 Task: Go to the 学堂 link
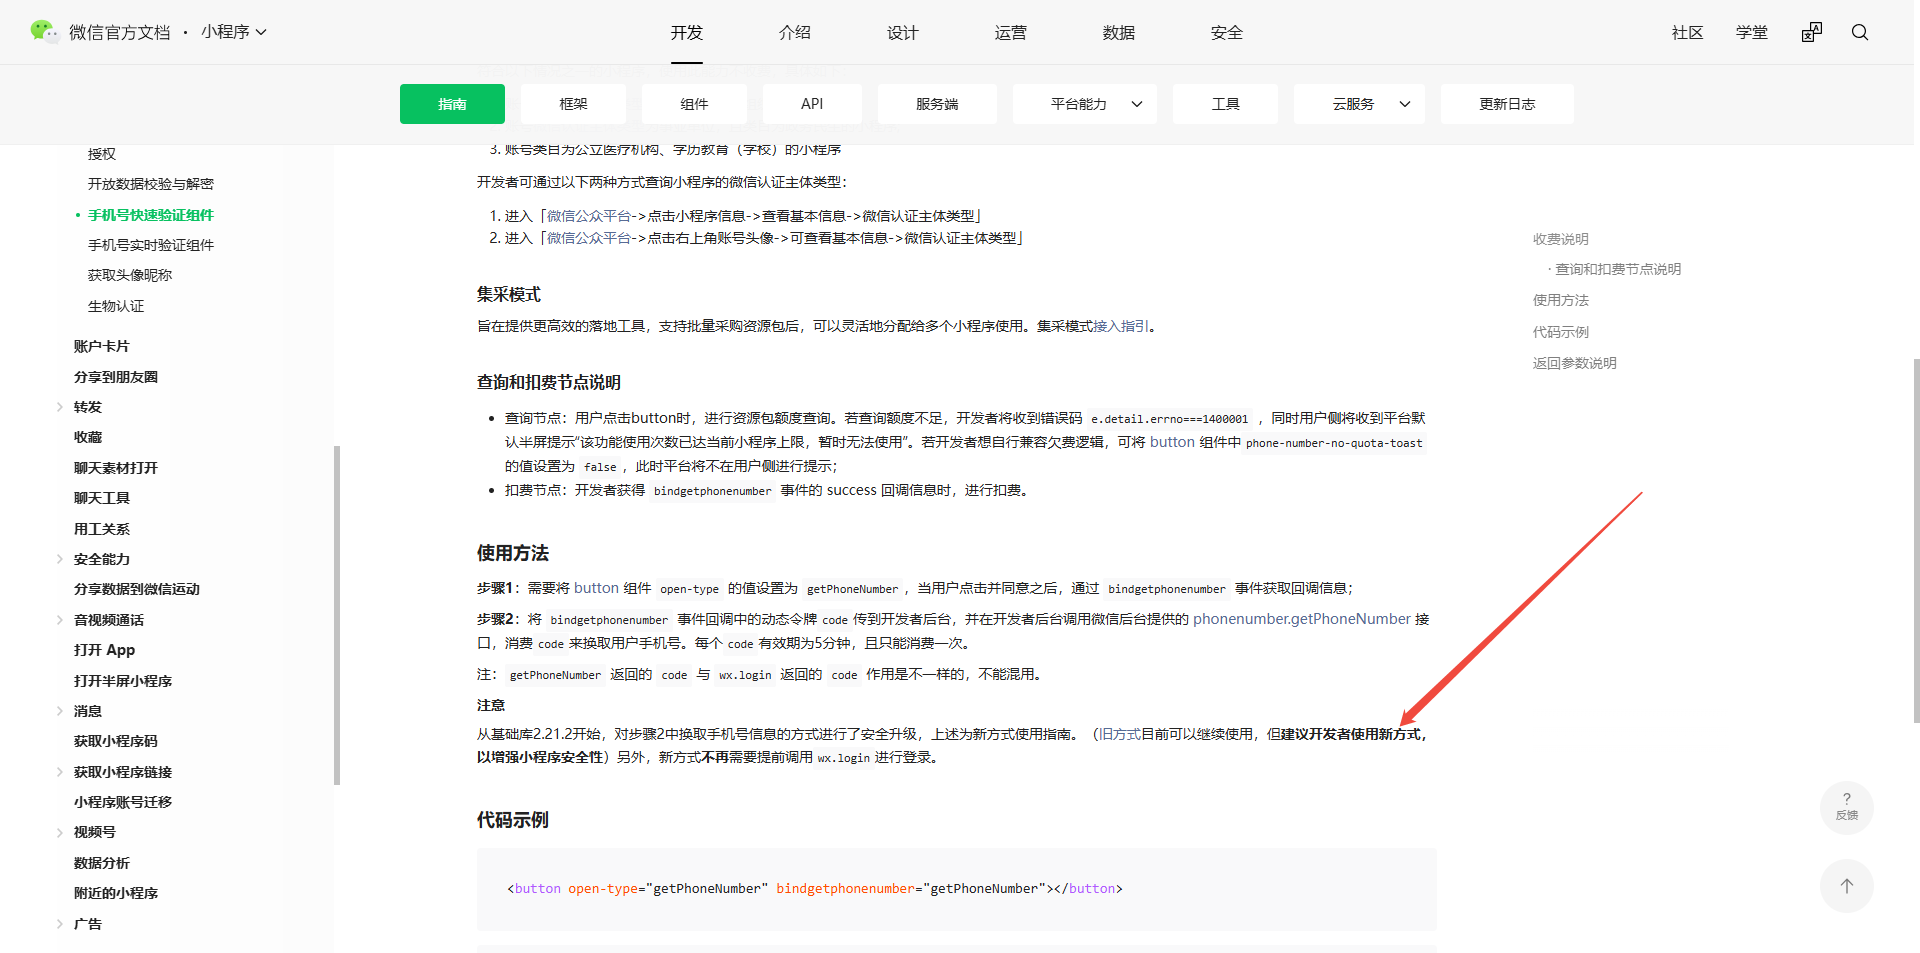coord(1752,32)
